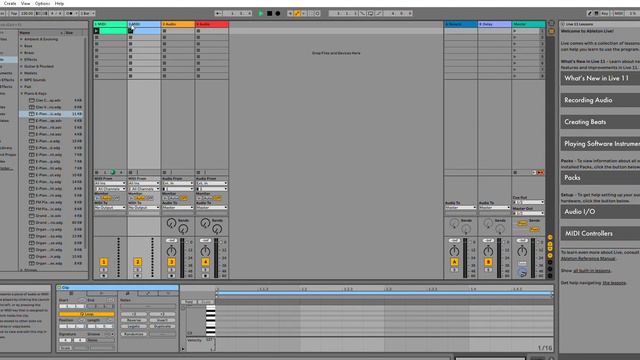
Task: Toggle return track B activator button
Action: click(x=488, y=262)
